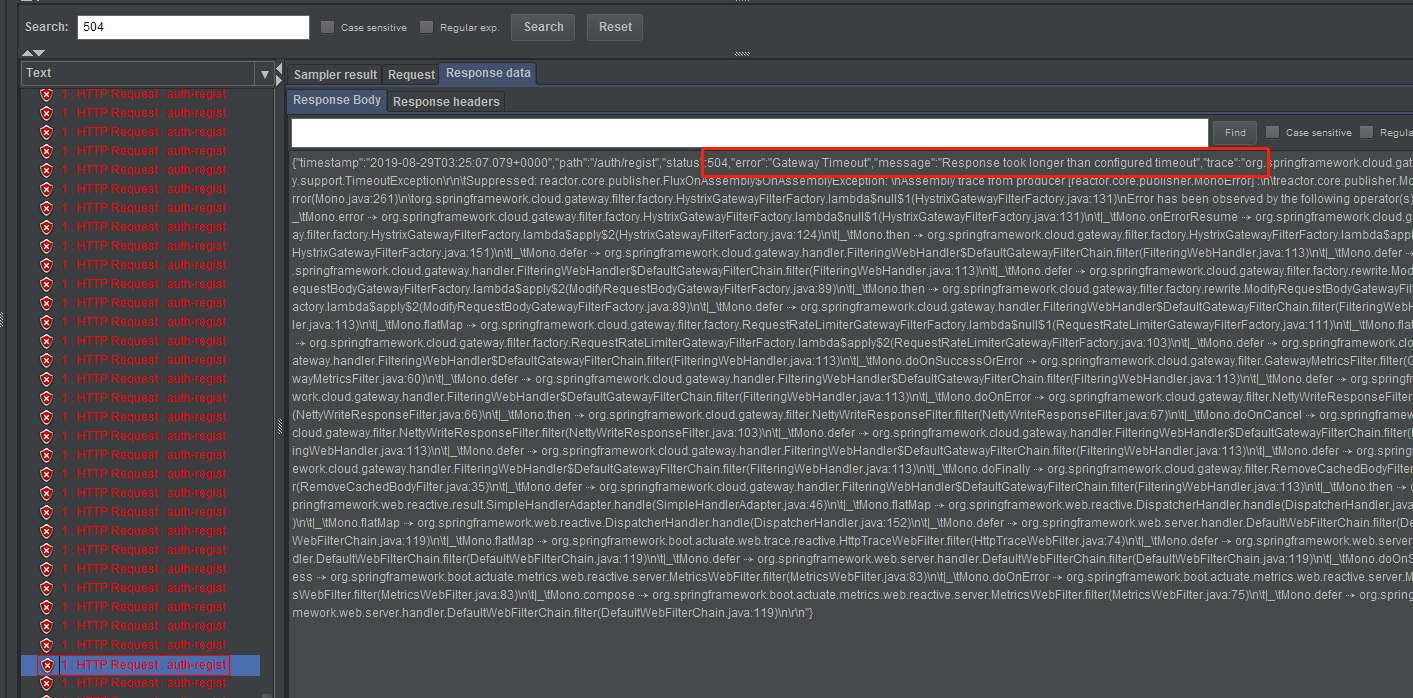Click the Find button in the response panel

coord(1234,132)
